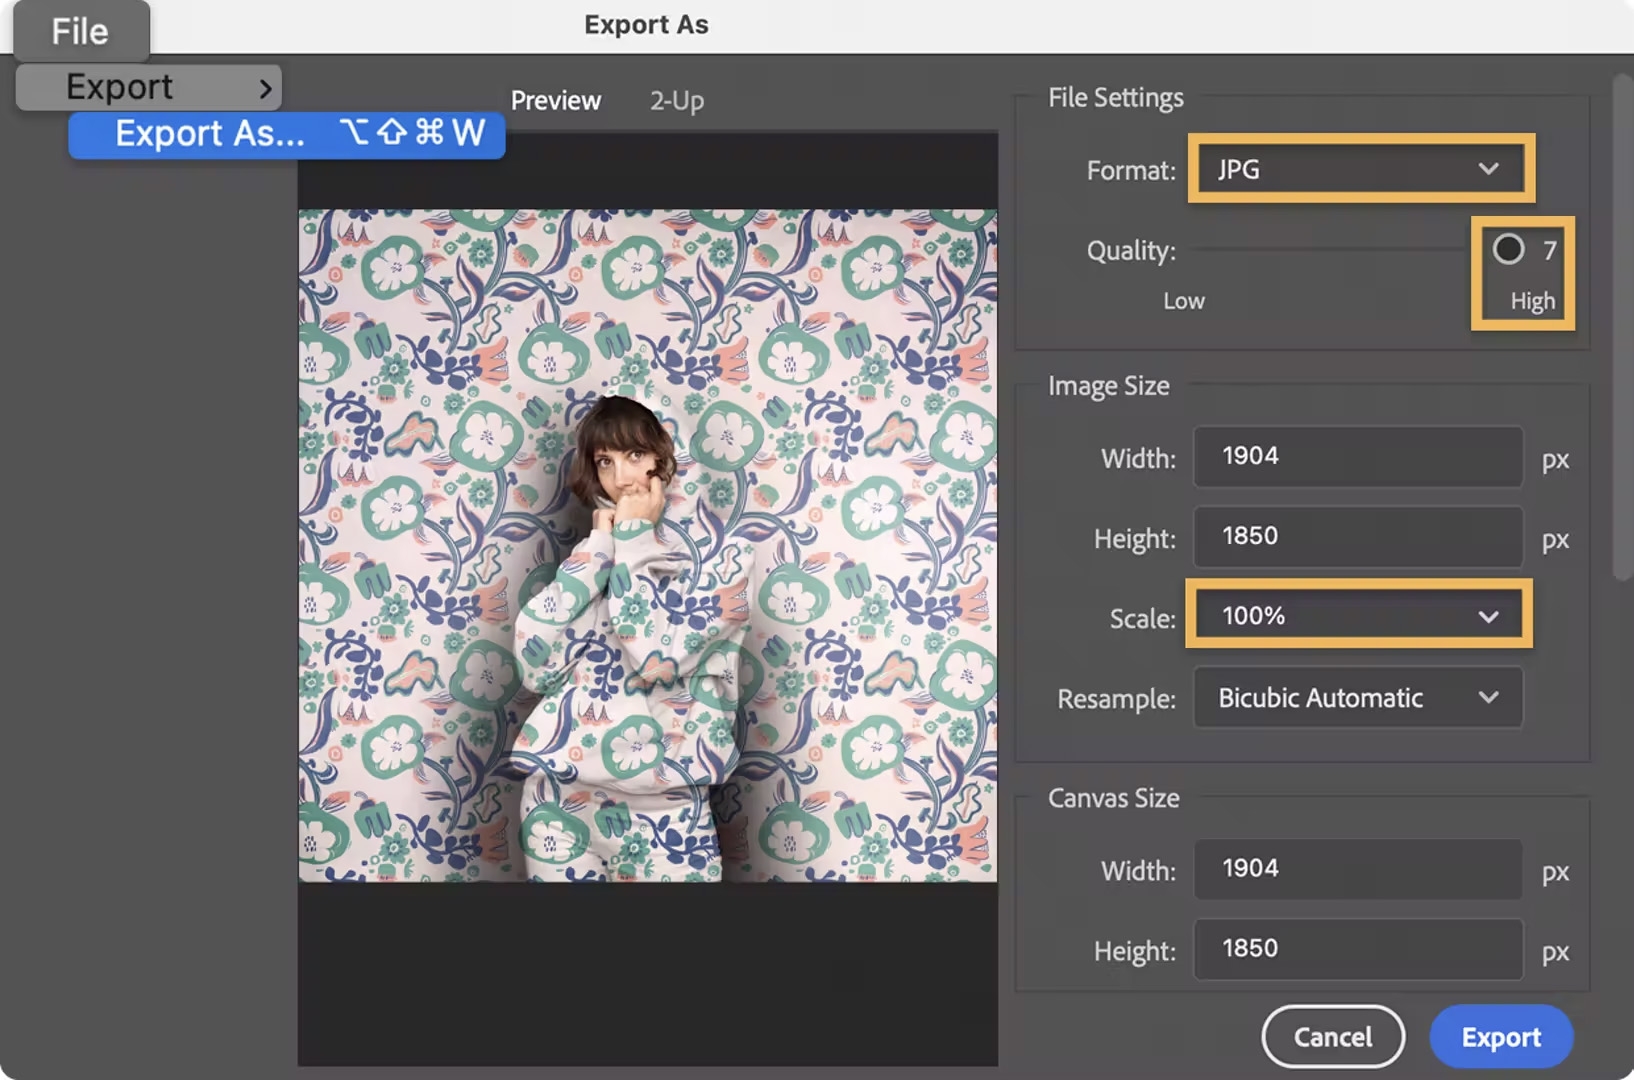Viewport: 1634px width, 1080px height.
Task: Select Export in the File menu
Action: pyautogui.click(x=120, y=87)
